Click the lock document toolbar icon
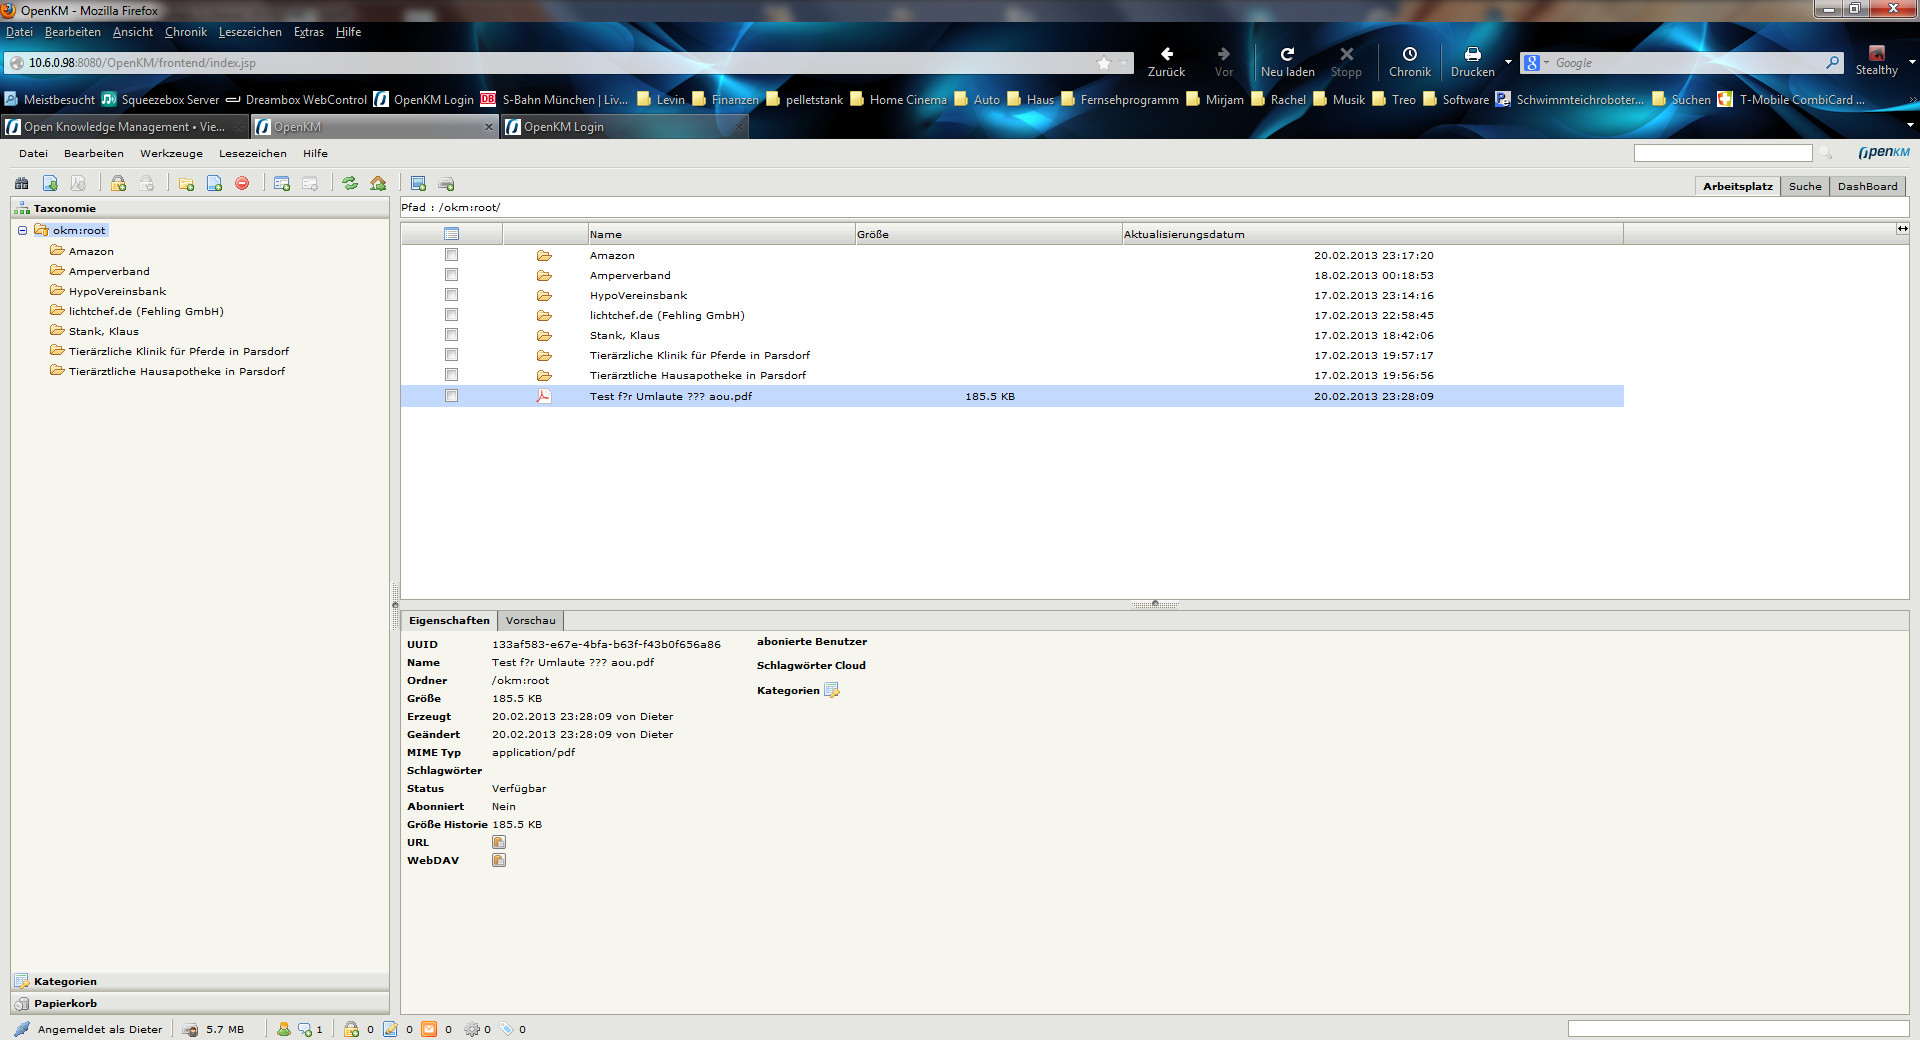 [x=118, y=184]
